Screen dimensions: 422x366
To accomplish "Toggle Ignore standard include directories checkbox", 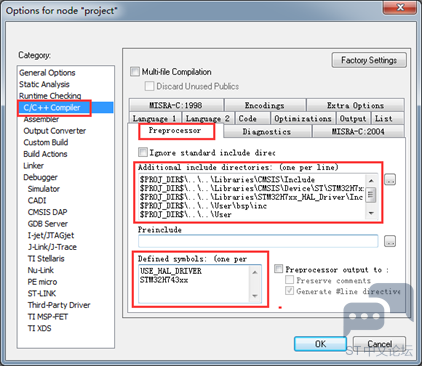I will pyautogui.click(x=143, y=152).
